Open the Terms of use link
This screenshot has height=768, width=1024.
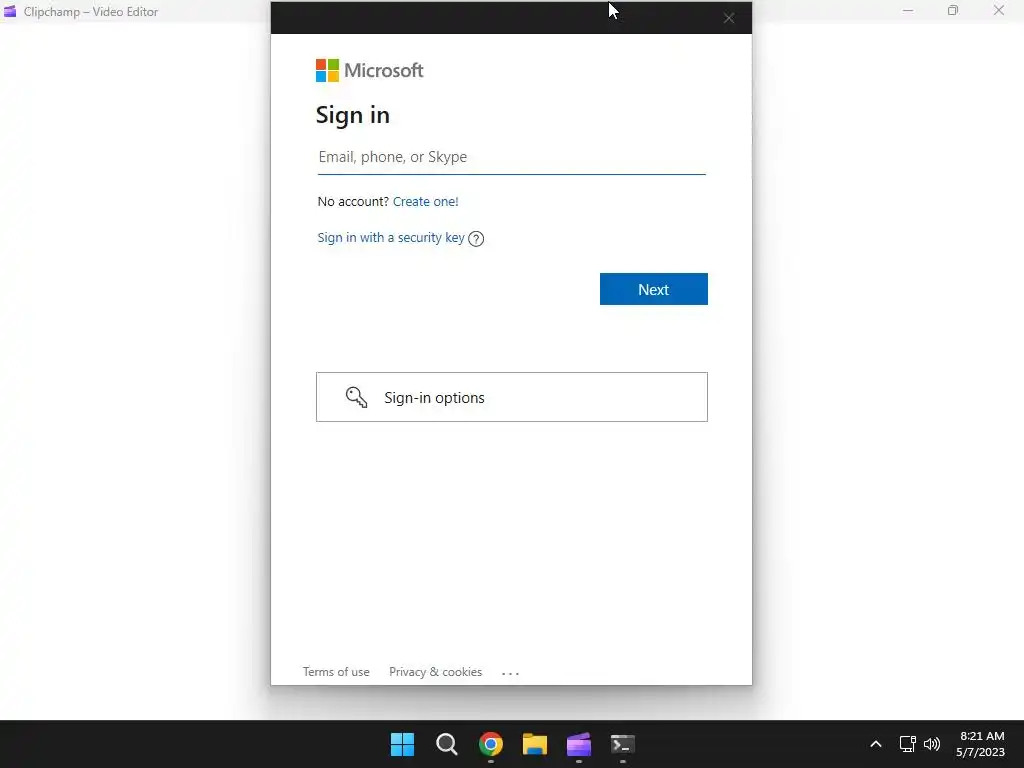(336, 672)
